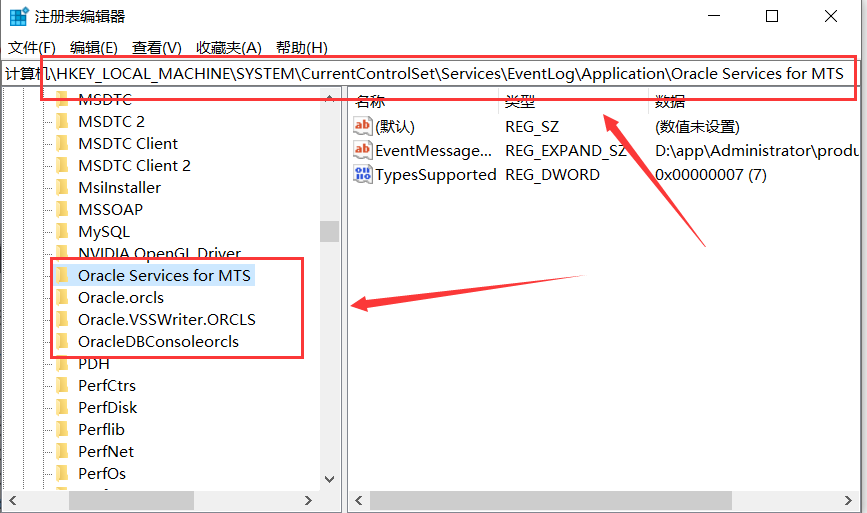
Task: Select the MSDTC Client key
Action: [x=128, y=143]
